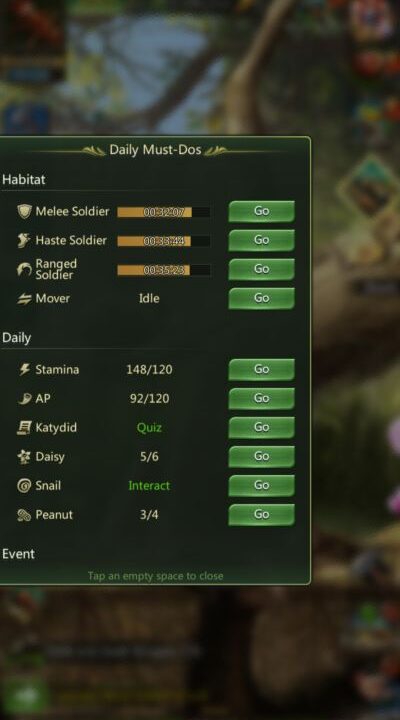This screenshot has width=400, height=720.
Task: Click the Katydid scroll icon
Action: [24, 428]
